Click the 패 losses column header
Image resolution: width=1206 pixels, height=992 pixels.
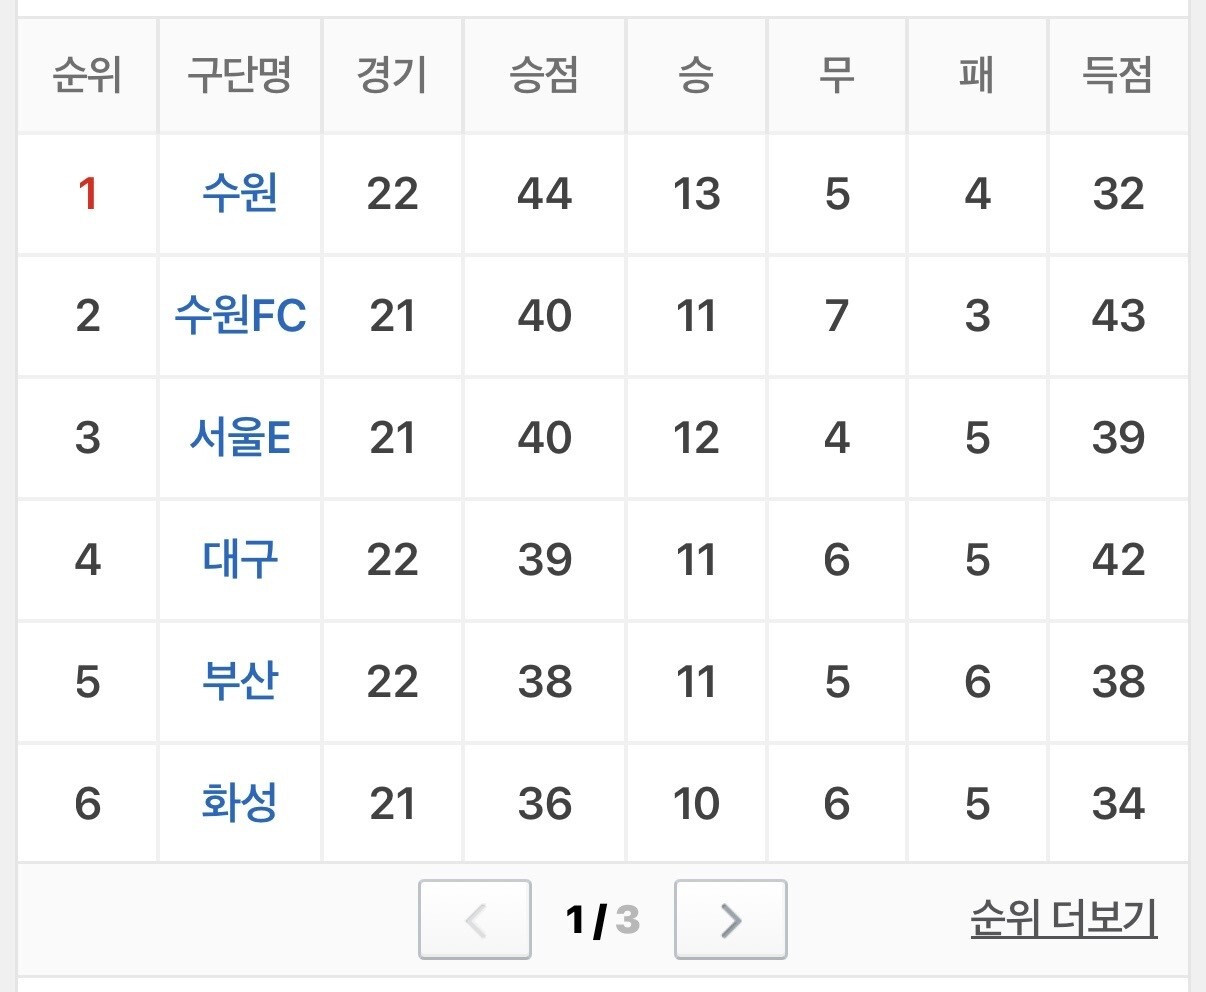pos(977,75)
